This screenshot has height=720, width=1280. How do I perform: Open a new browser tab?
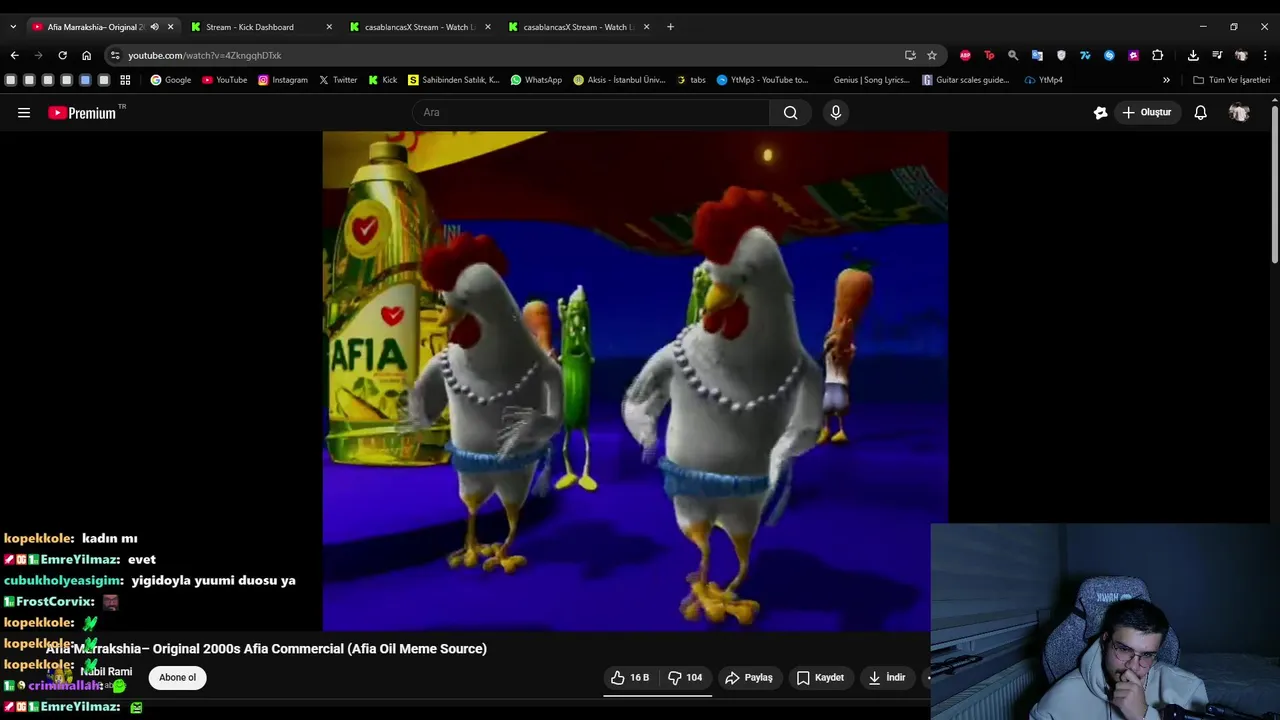tap(670, 27)
